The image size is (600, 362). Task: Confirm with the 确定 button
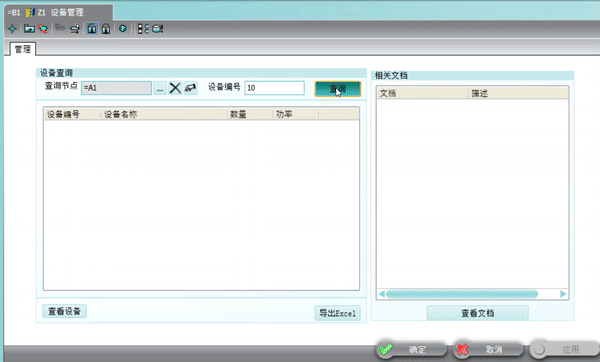click(412, 349)
